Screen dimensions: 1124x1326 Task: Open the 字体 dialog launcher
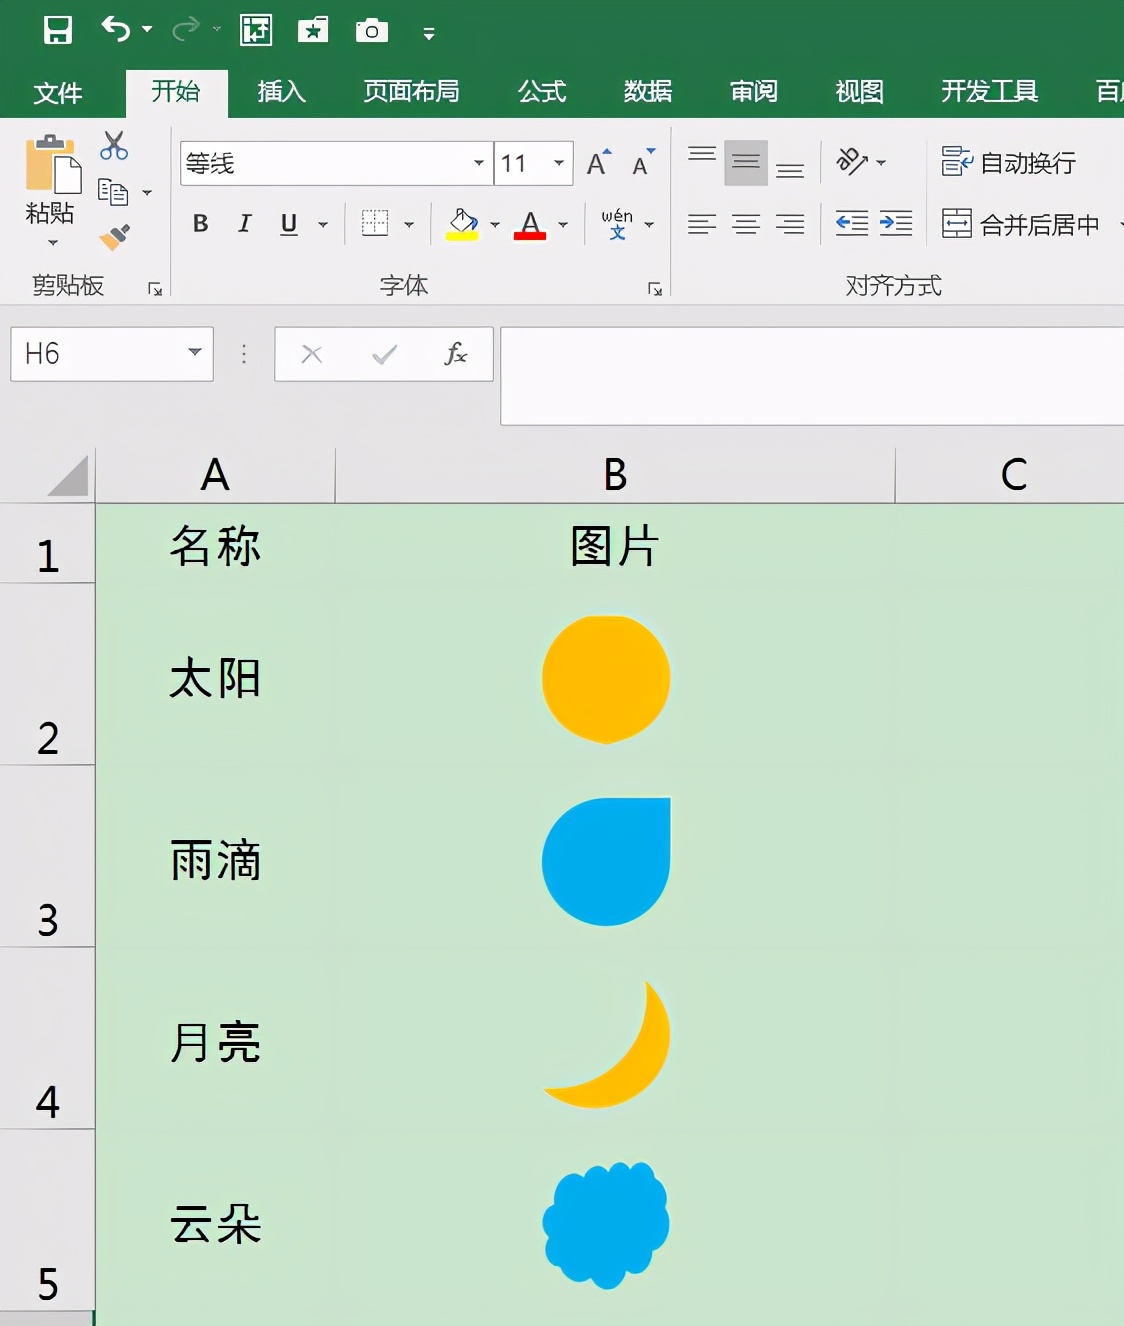click(655, 289)
